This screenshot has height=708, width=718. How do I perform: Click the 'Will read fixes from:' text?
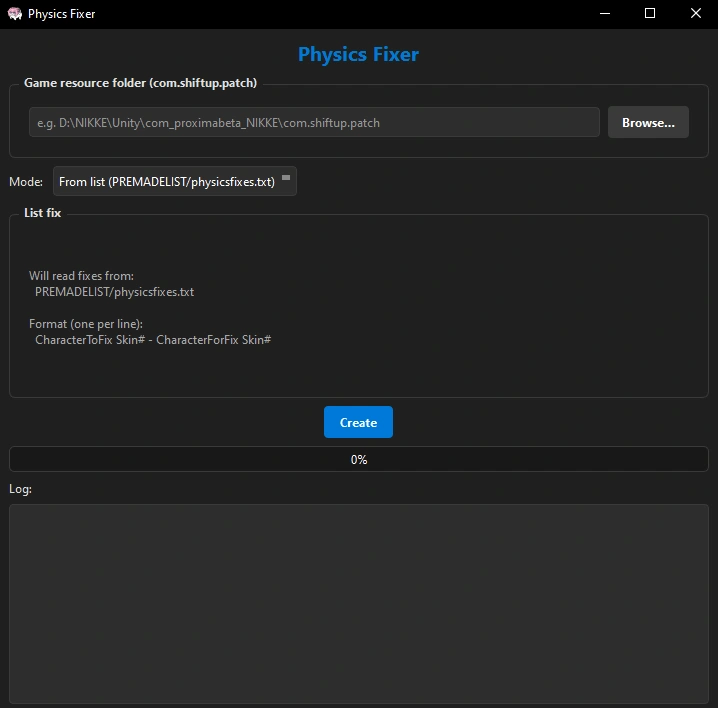point(82,276)
